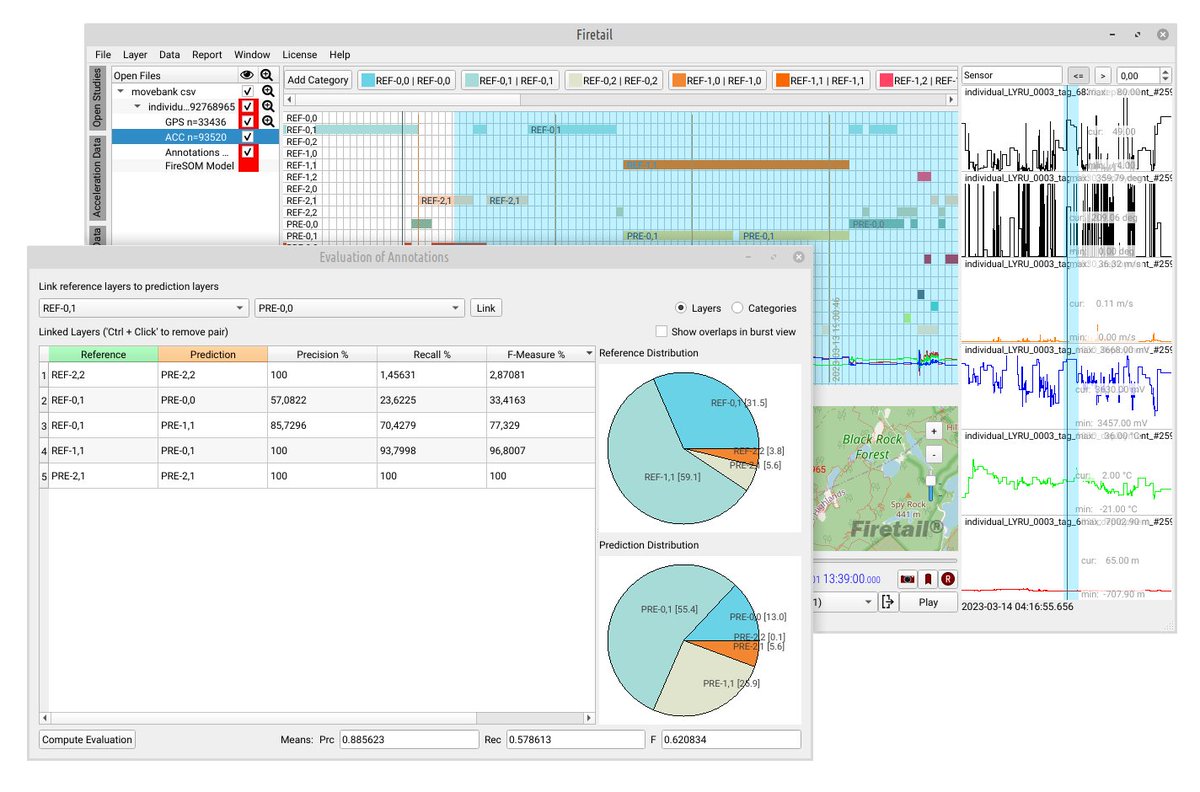This screenshot has width=1200, height=792.
Task: Toggle visibility of Annotations layer
Action: tap(248, 151)
